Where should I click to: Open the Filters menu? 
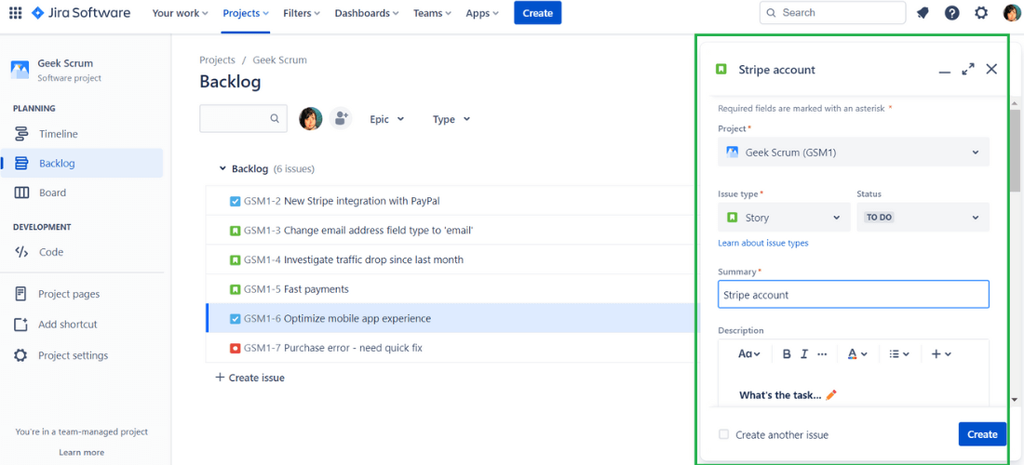(302, 13)
